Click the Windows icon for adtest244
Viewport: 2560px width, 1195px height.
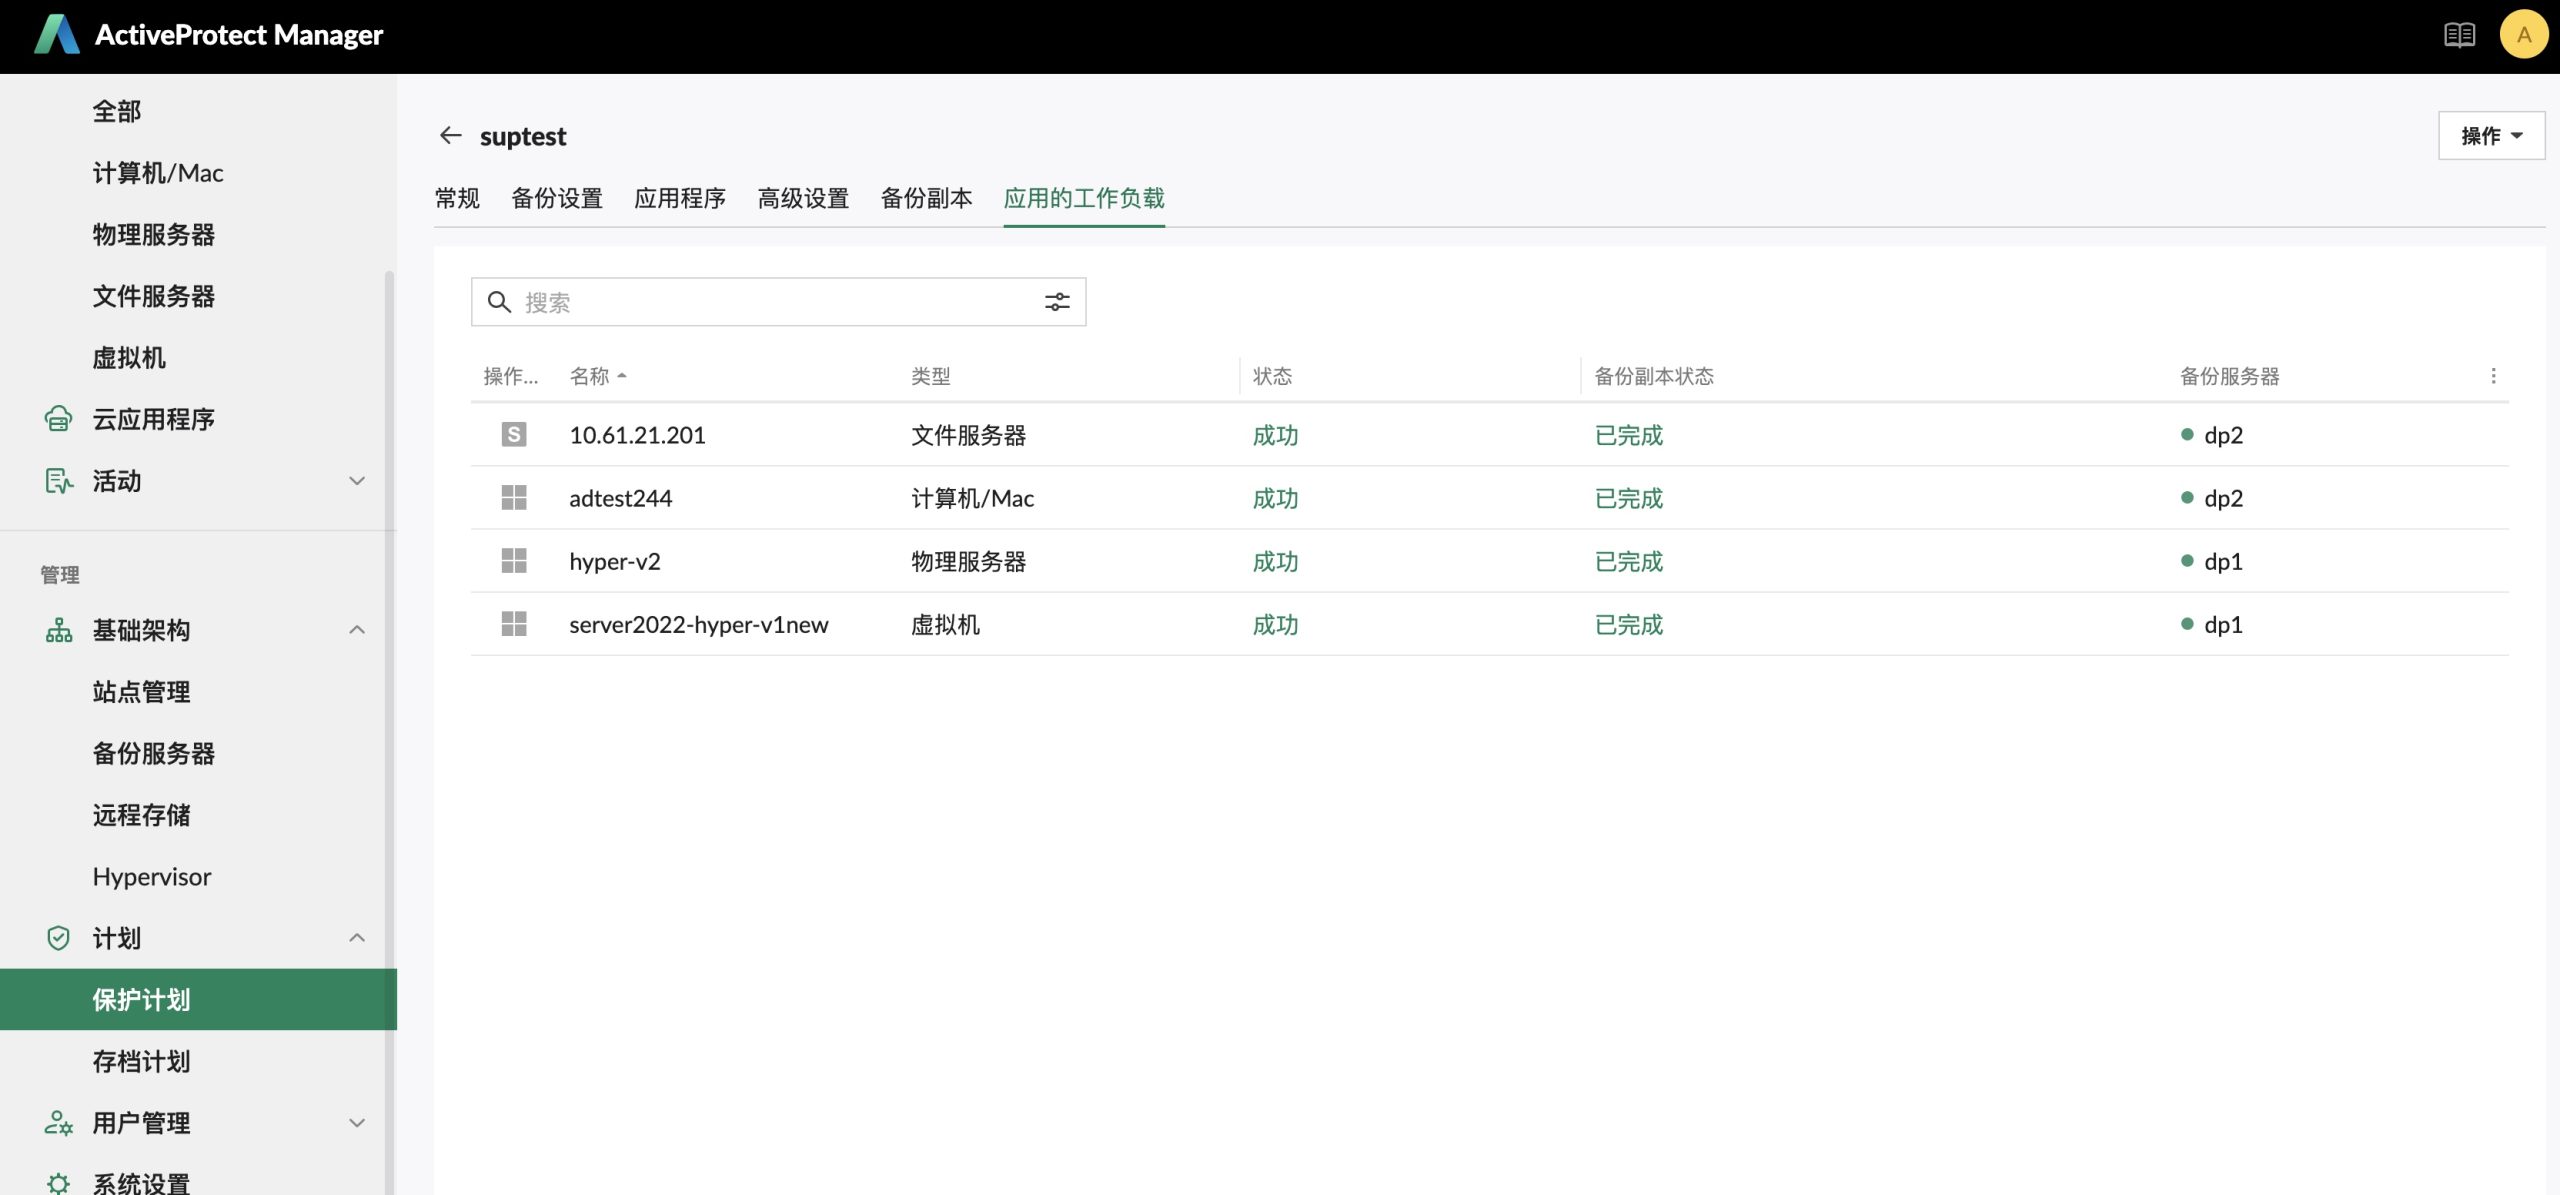[514, 497]
